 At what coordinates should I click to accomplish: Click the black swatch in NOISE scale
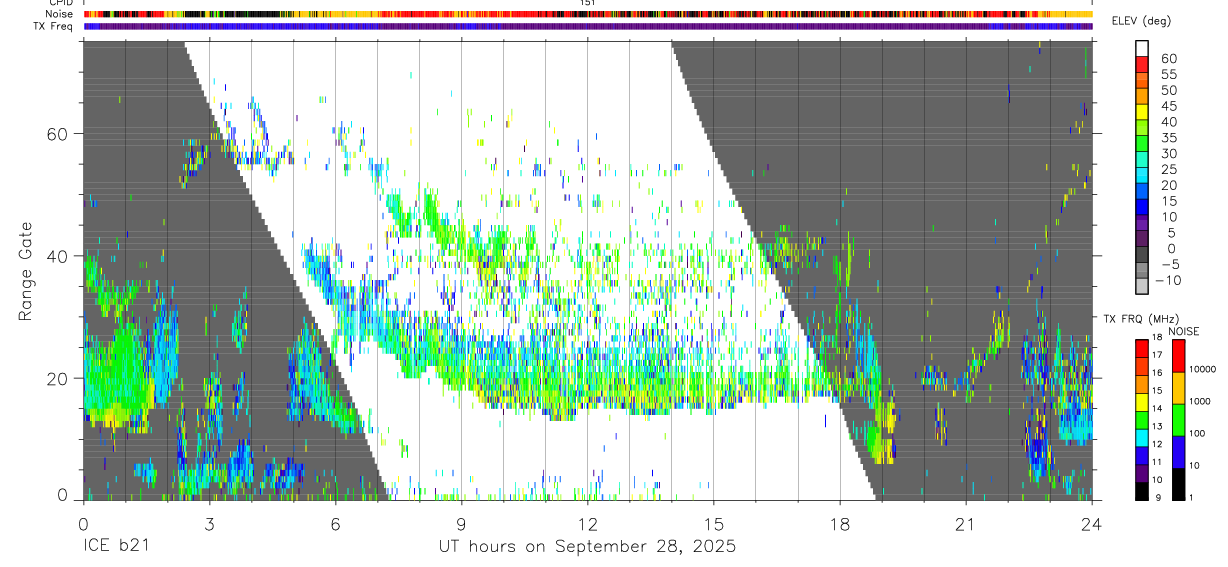click(1177, 484)
